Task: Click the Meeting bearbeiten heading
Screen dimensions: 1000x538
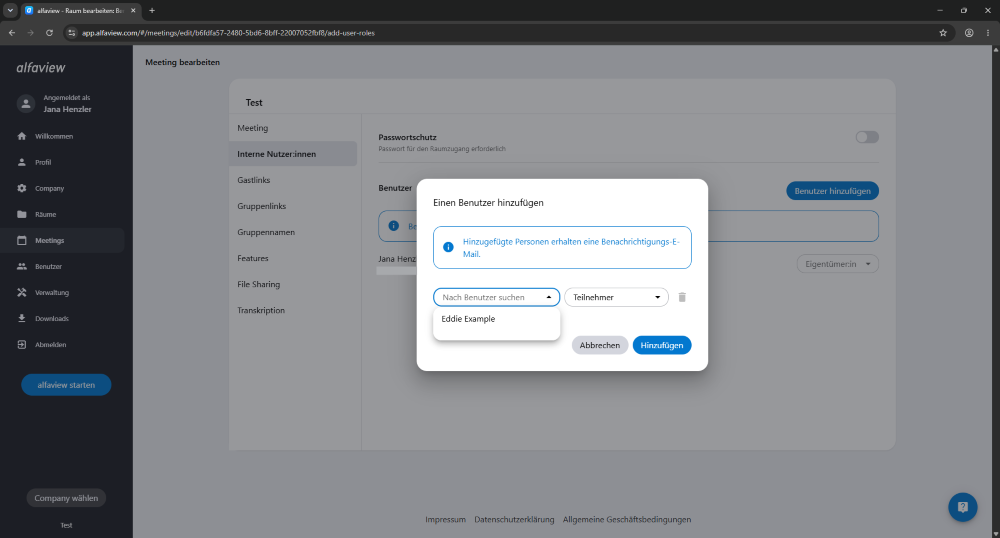Action: (x=182, y=62)
